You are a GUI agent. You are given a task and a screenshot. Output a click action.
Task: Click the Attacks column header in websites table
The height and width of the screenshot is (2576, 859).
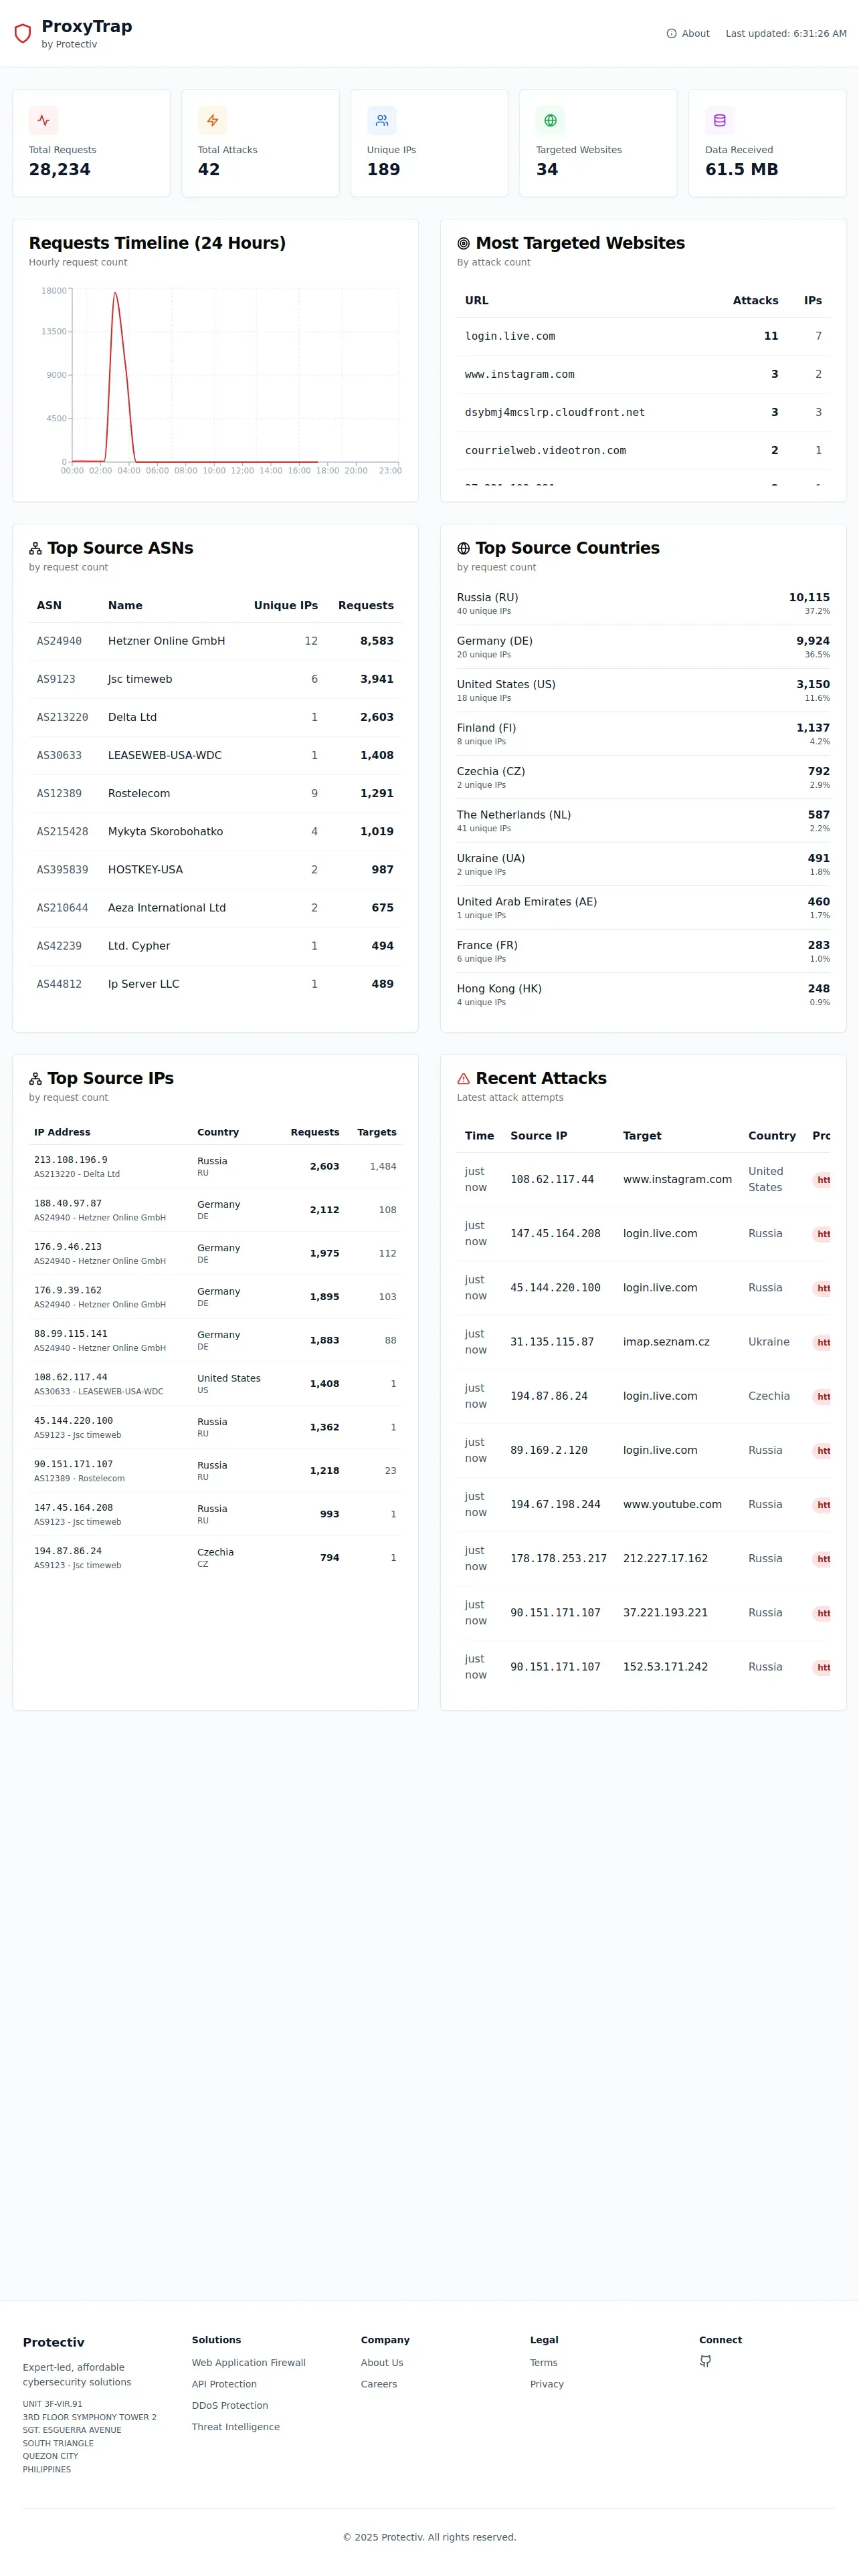[755, 300]
